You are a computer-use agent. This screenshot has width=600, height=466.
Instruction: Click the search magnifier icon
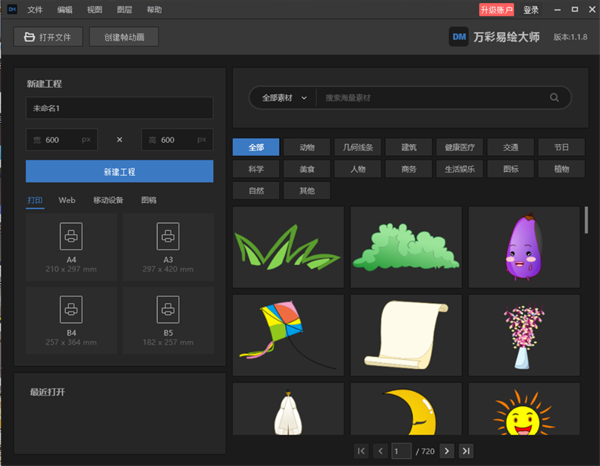tap(554, 98)
